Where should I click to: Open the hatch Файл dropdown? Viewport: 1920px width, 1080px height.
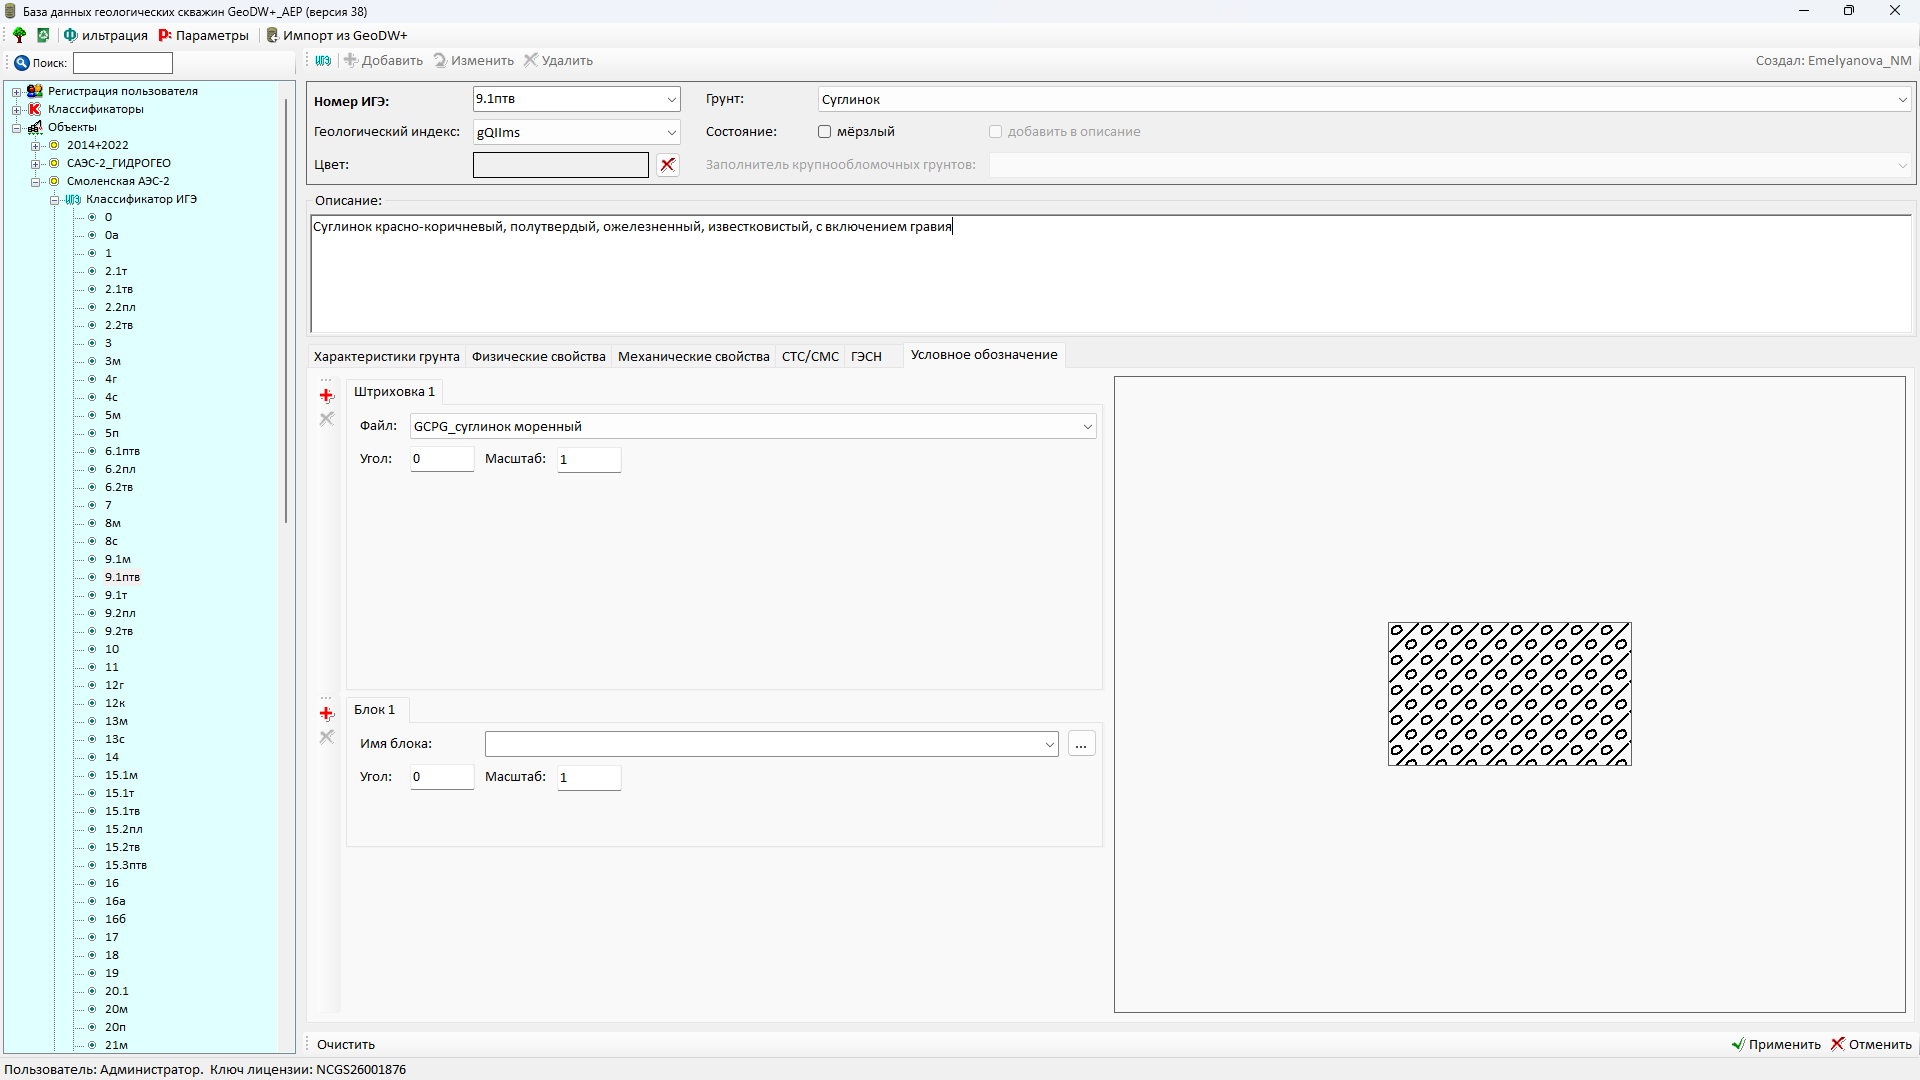1087,427
